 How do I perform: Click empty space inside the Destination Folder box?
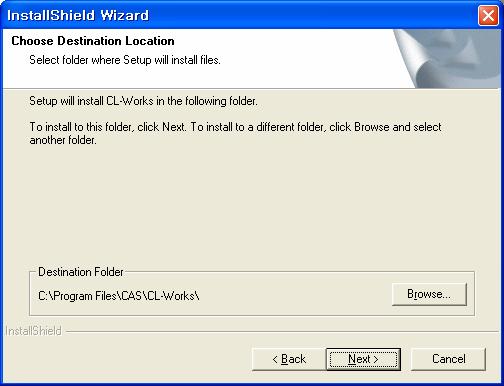[293, 297]
